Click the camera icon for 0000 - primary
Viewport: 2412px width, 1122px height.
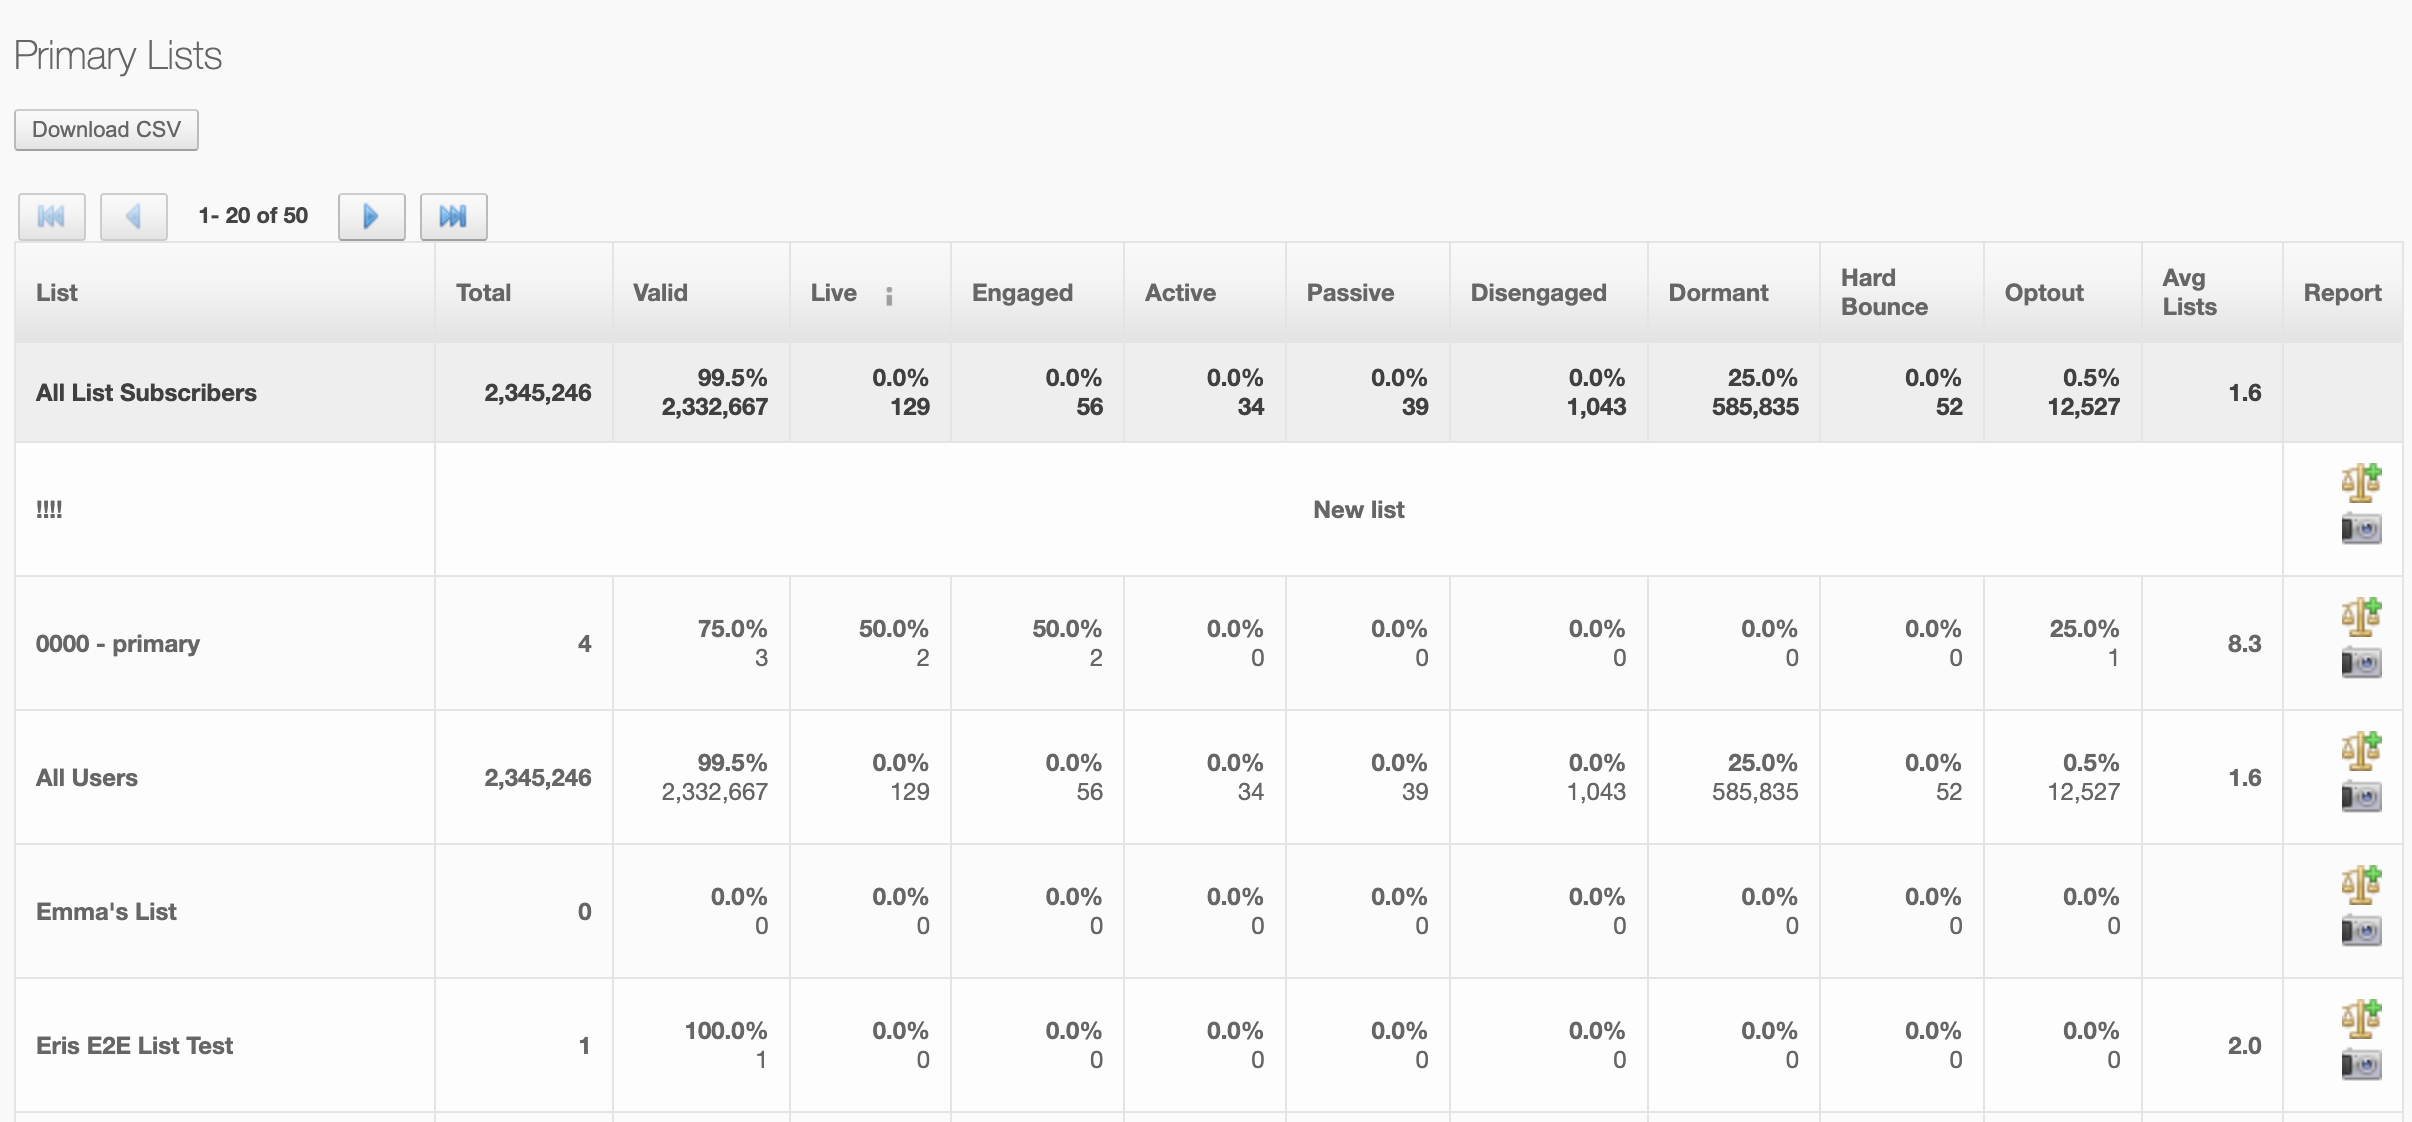[2360, 662]
